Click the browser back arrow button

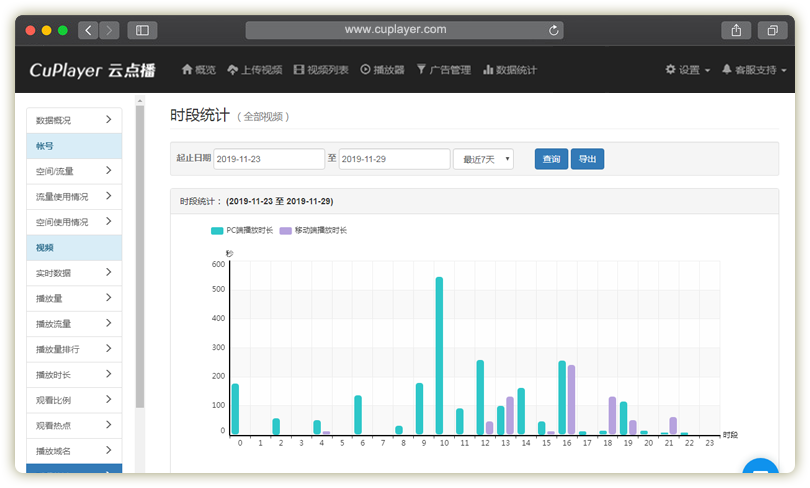88,30
